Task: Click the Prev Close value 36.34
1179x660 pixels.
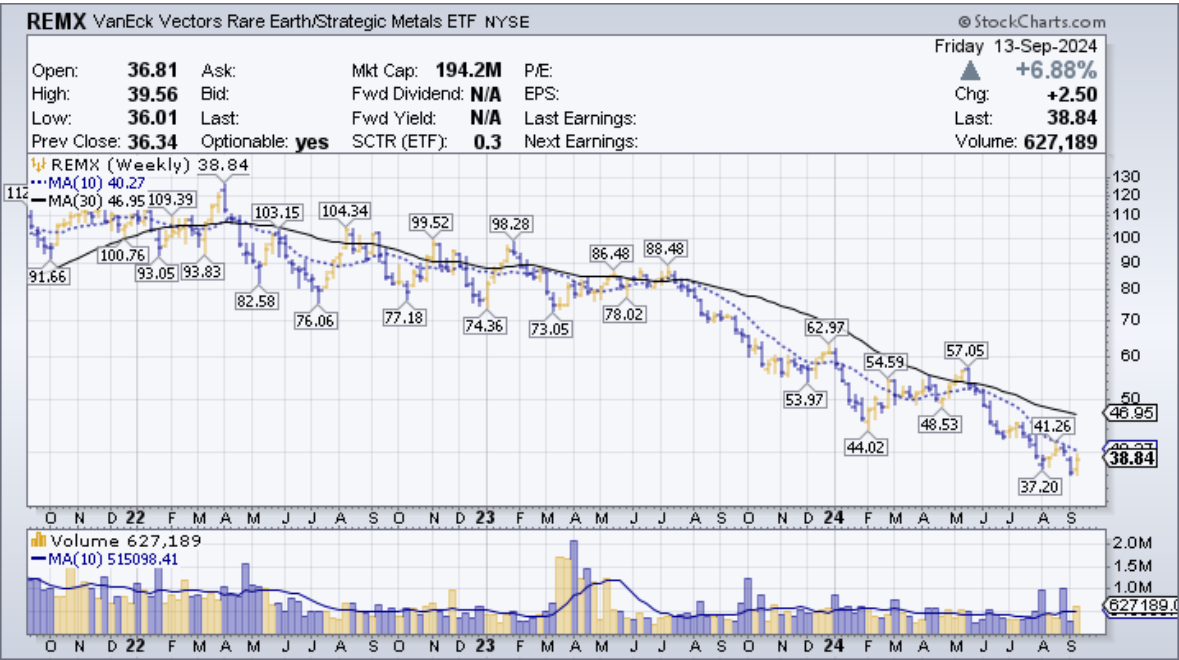Action: [152, 141]
